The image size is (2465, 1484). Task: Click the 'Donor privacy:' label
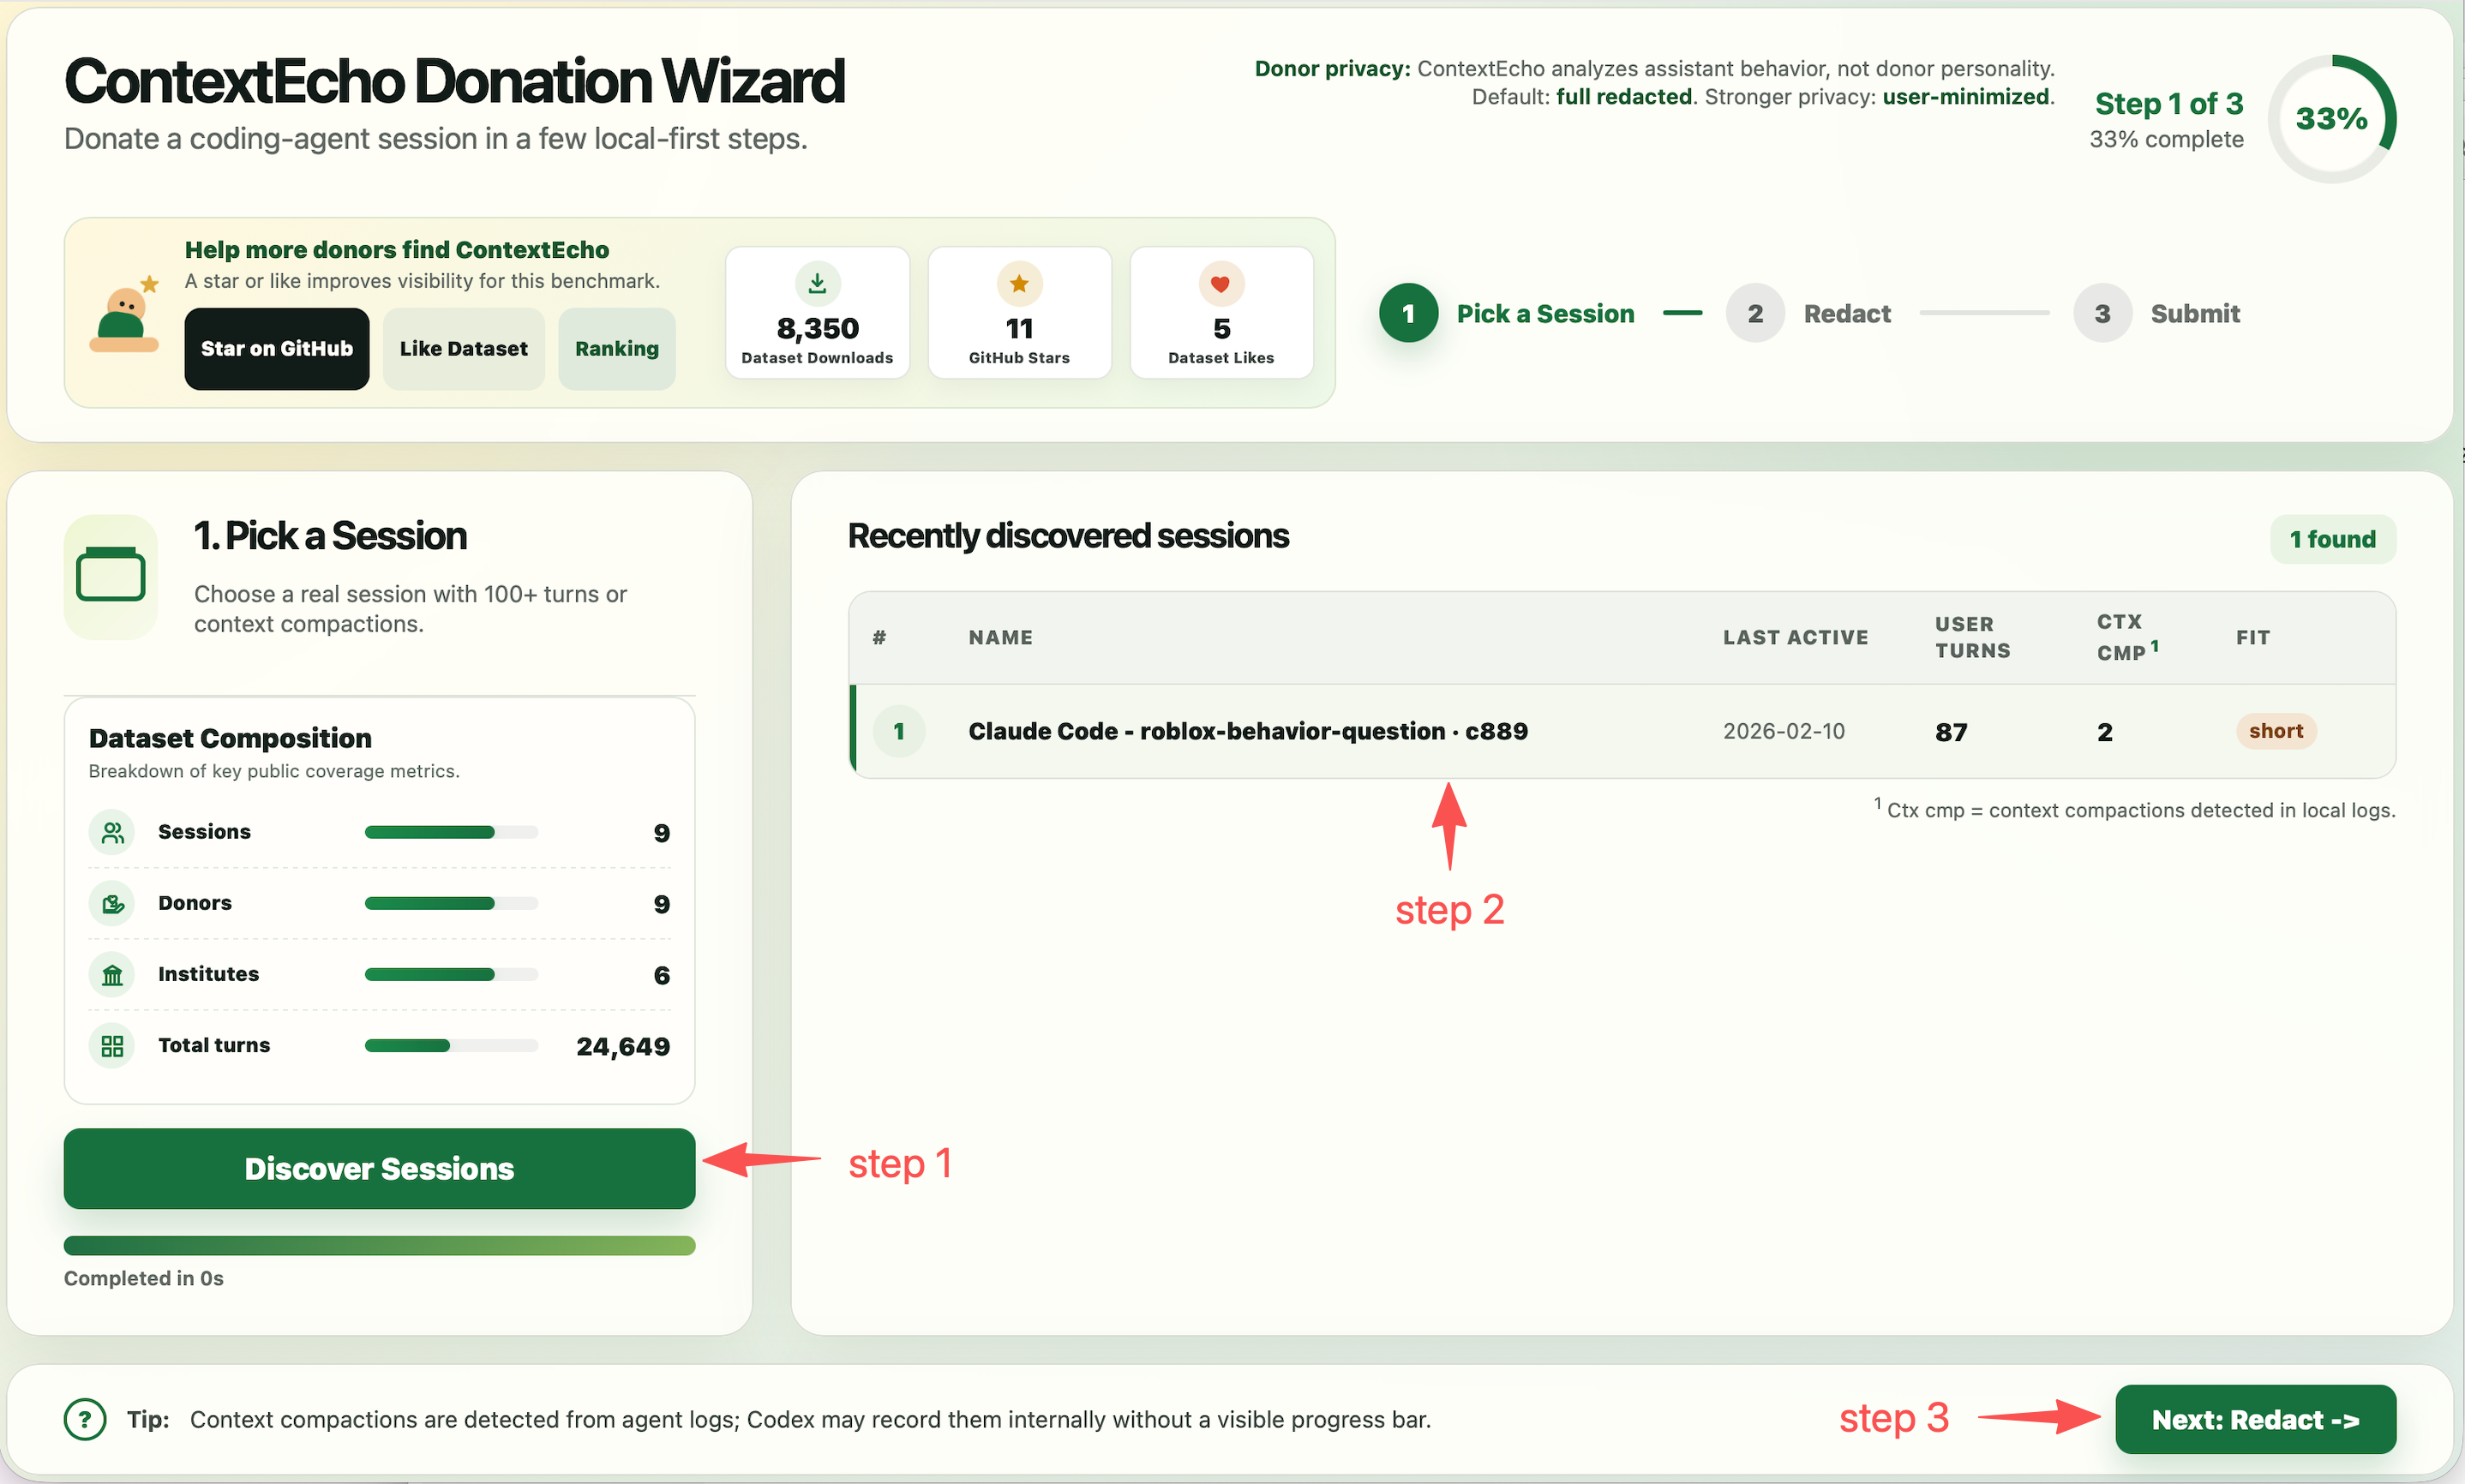point(1332,68)
